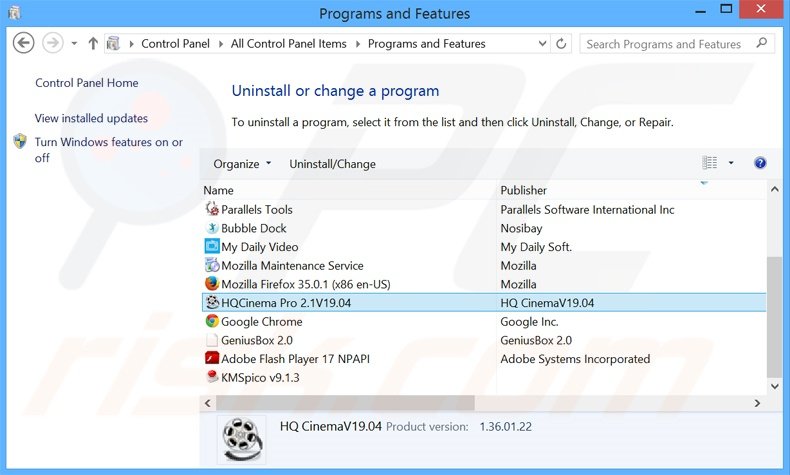Select Mozilla Firefox 35.0.1 icon
790x475 pixels.
tap(212, 284)
